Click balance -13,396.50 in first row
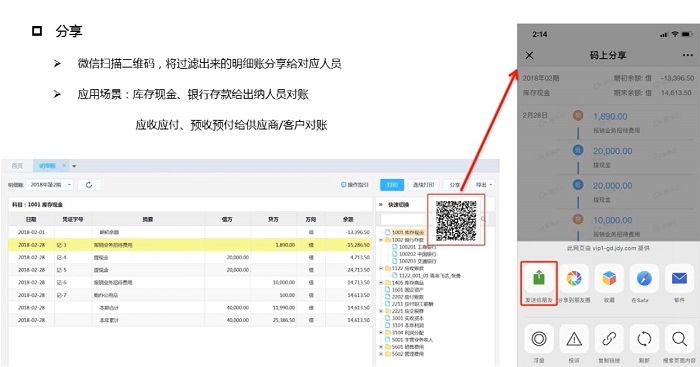700x367 pixels. tap(357, 232)
